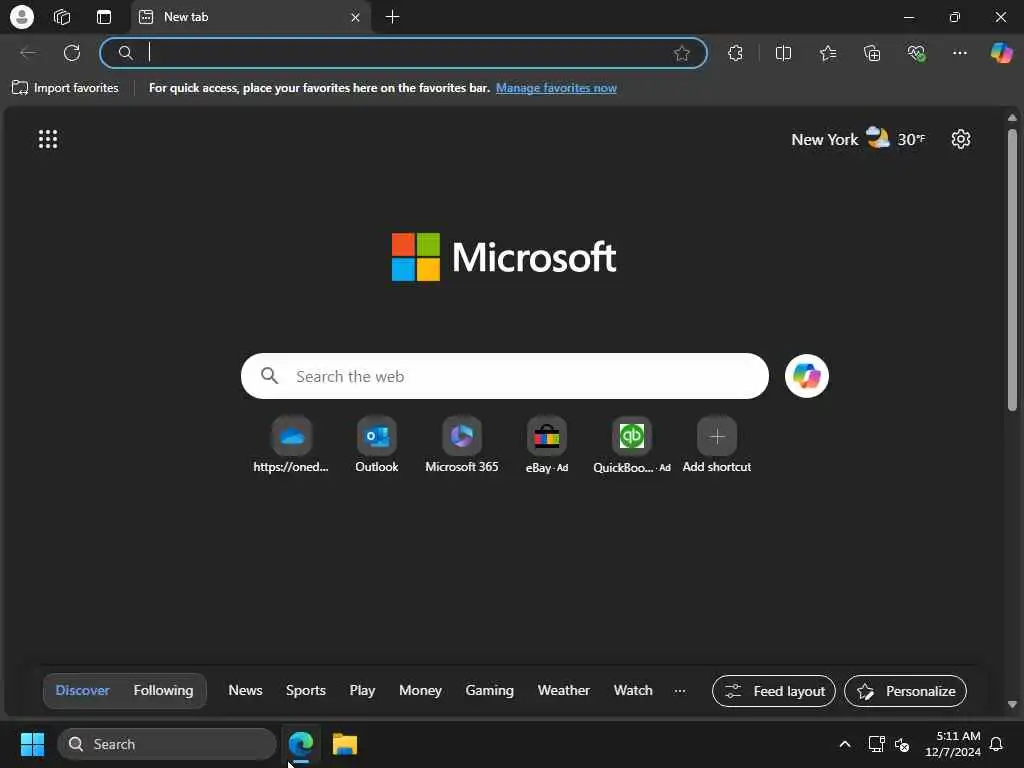Open Copilot button beside search box
This screenshot has height=768, width=1024.
point(807,376)
